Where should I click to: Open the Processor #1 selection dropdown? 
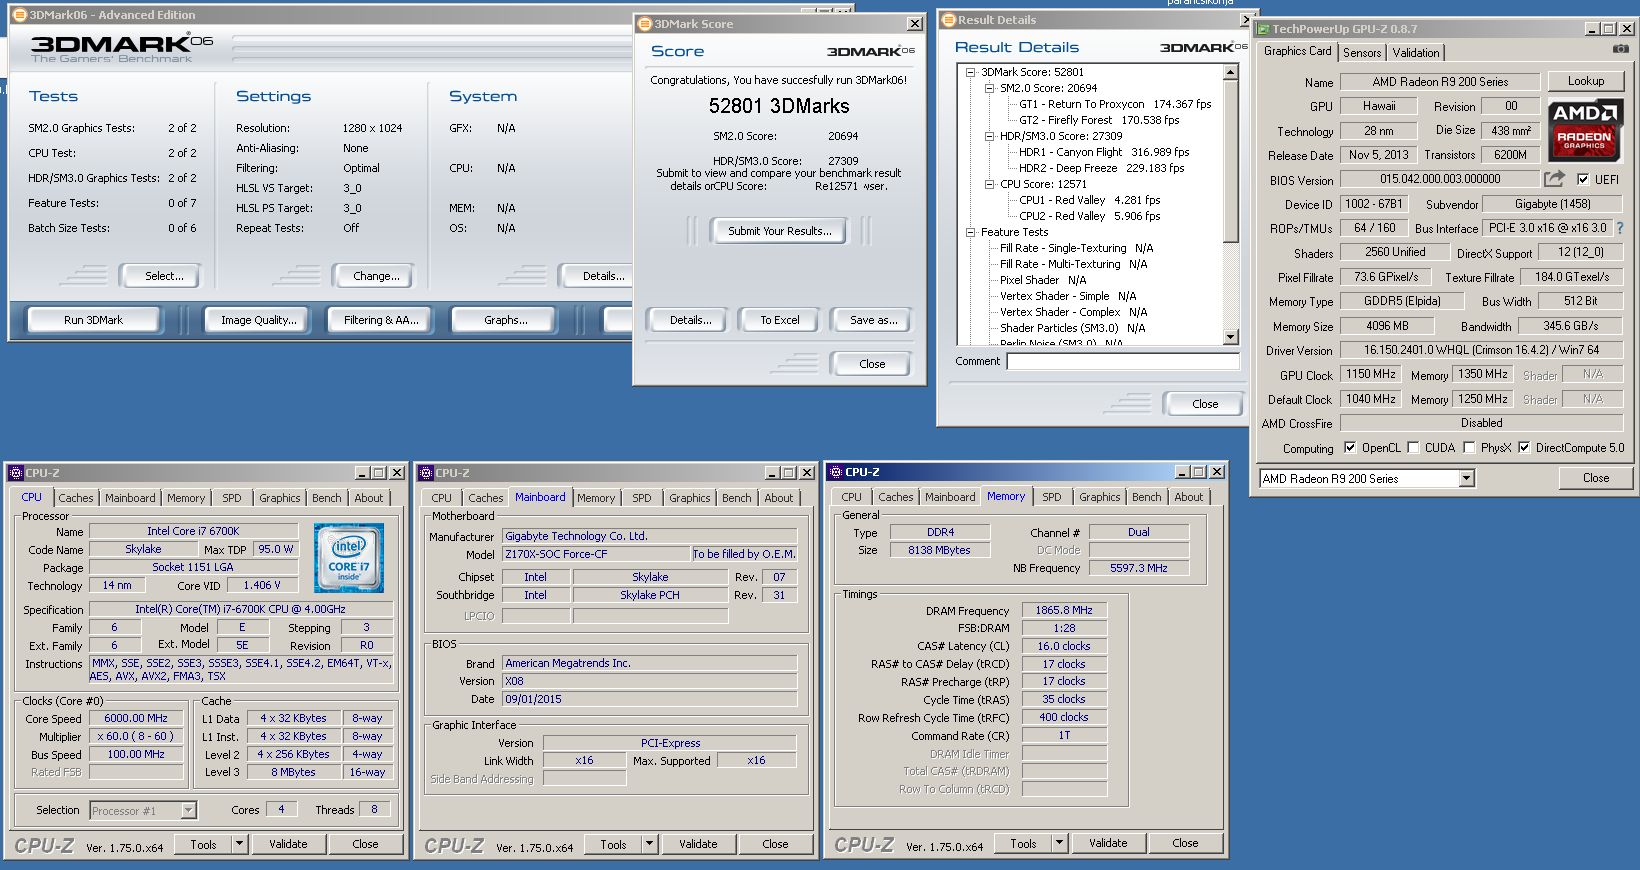tap(189, 811)
